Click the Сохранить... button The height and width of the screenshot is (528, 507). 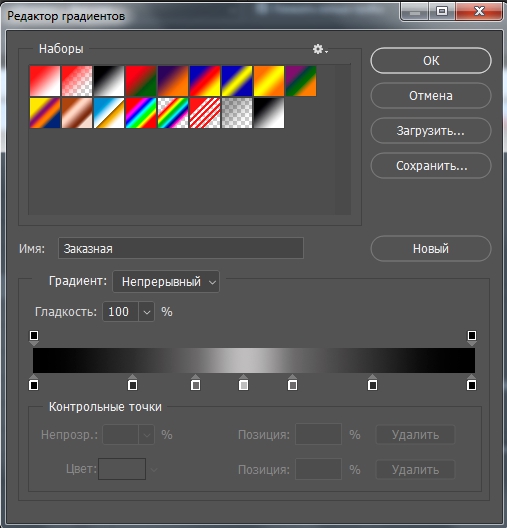pos(431,166)
